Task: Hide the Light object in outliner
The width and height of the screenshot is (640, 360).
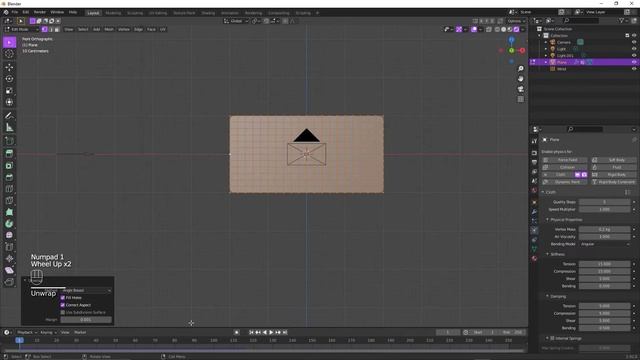Action: (x=634, y=49)
